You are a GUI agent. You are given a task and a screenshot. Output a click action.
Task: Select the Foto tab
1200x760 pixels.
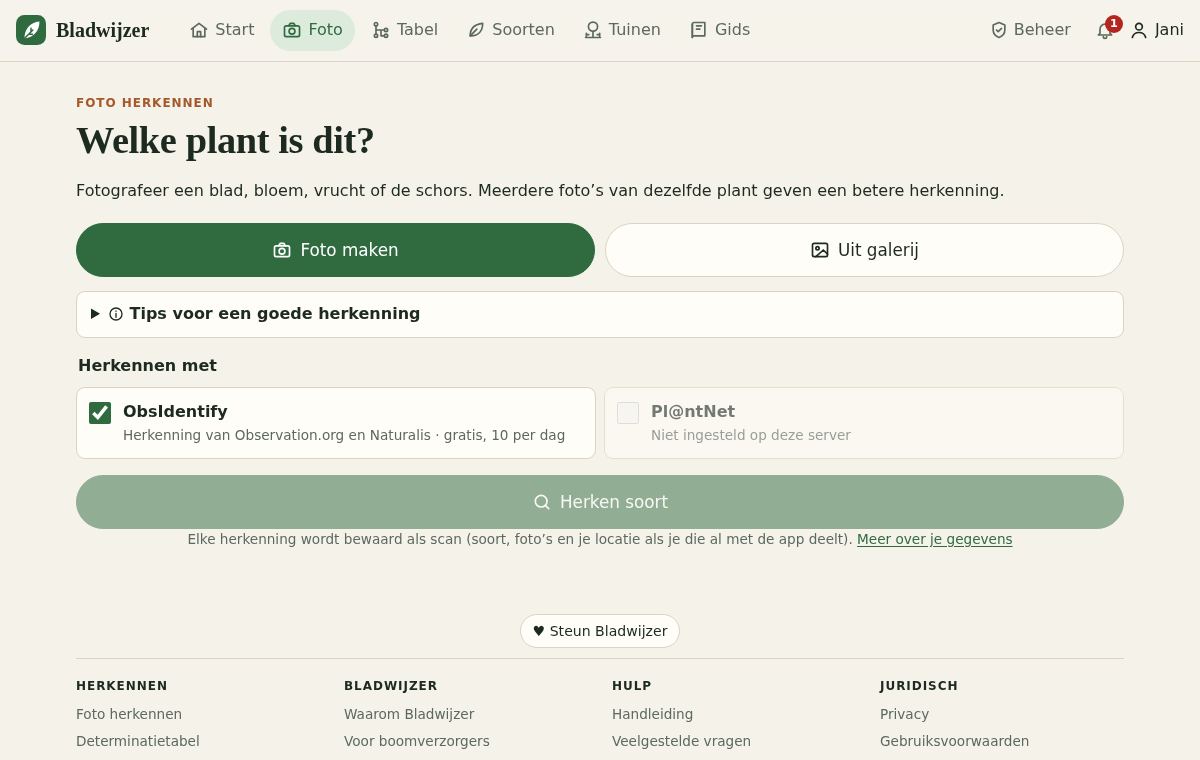point(313,30)
